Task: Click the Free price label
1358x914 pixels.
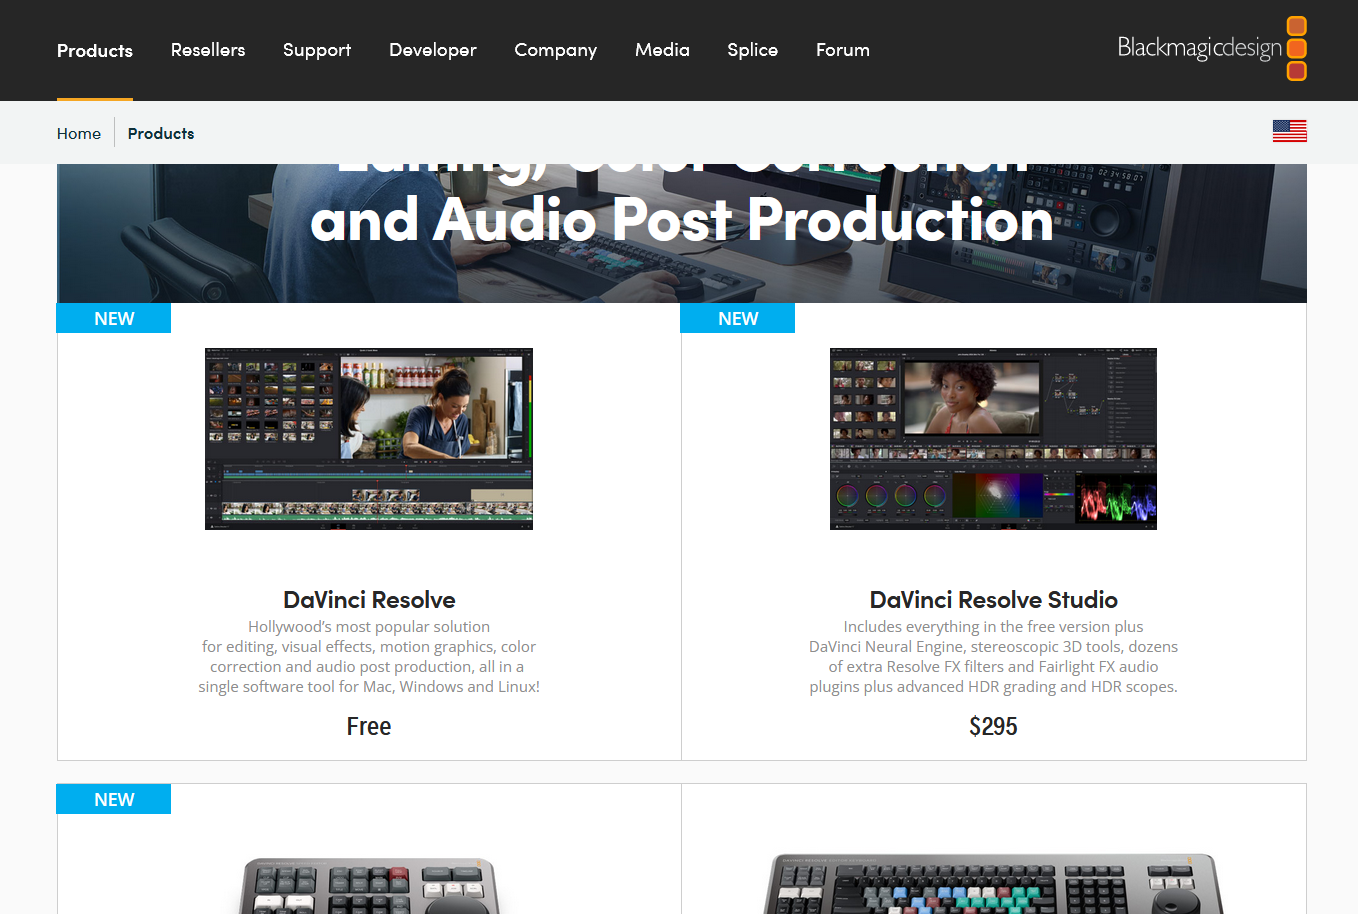Action: pyautogui.click(x=369, y=727)
